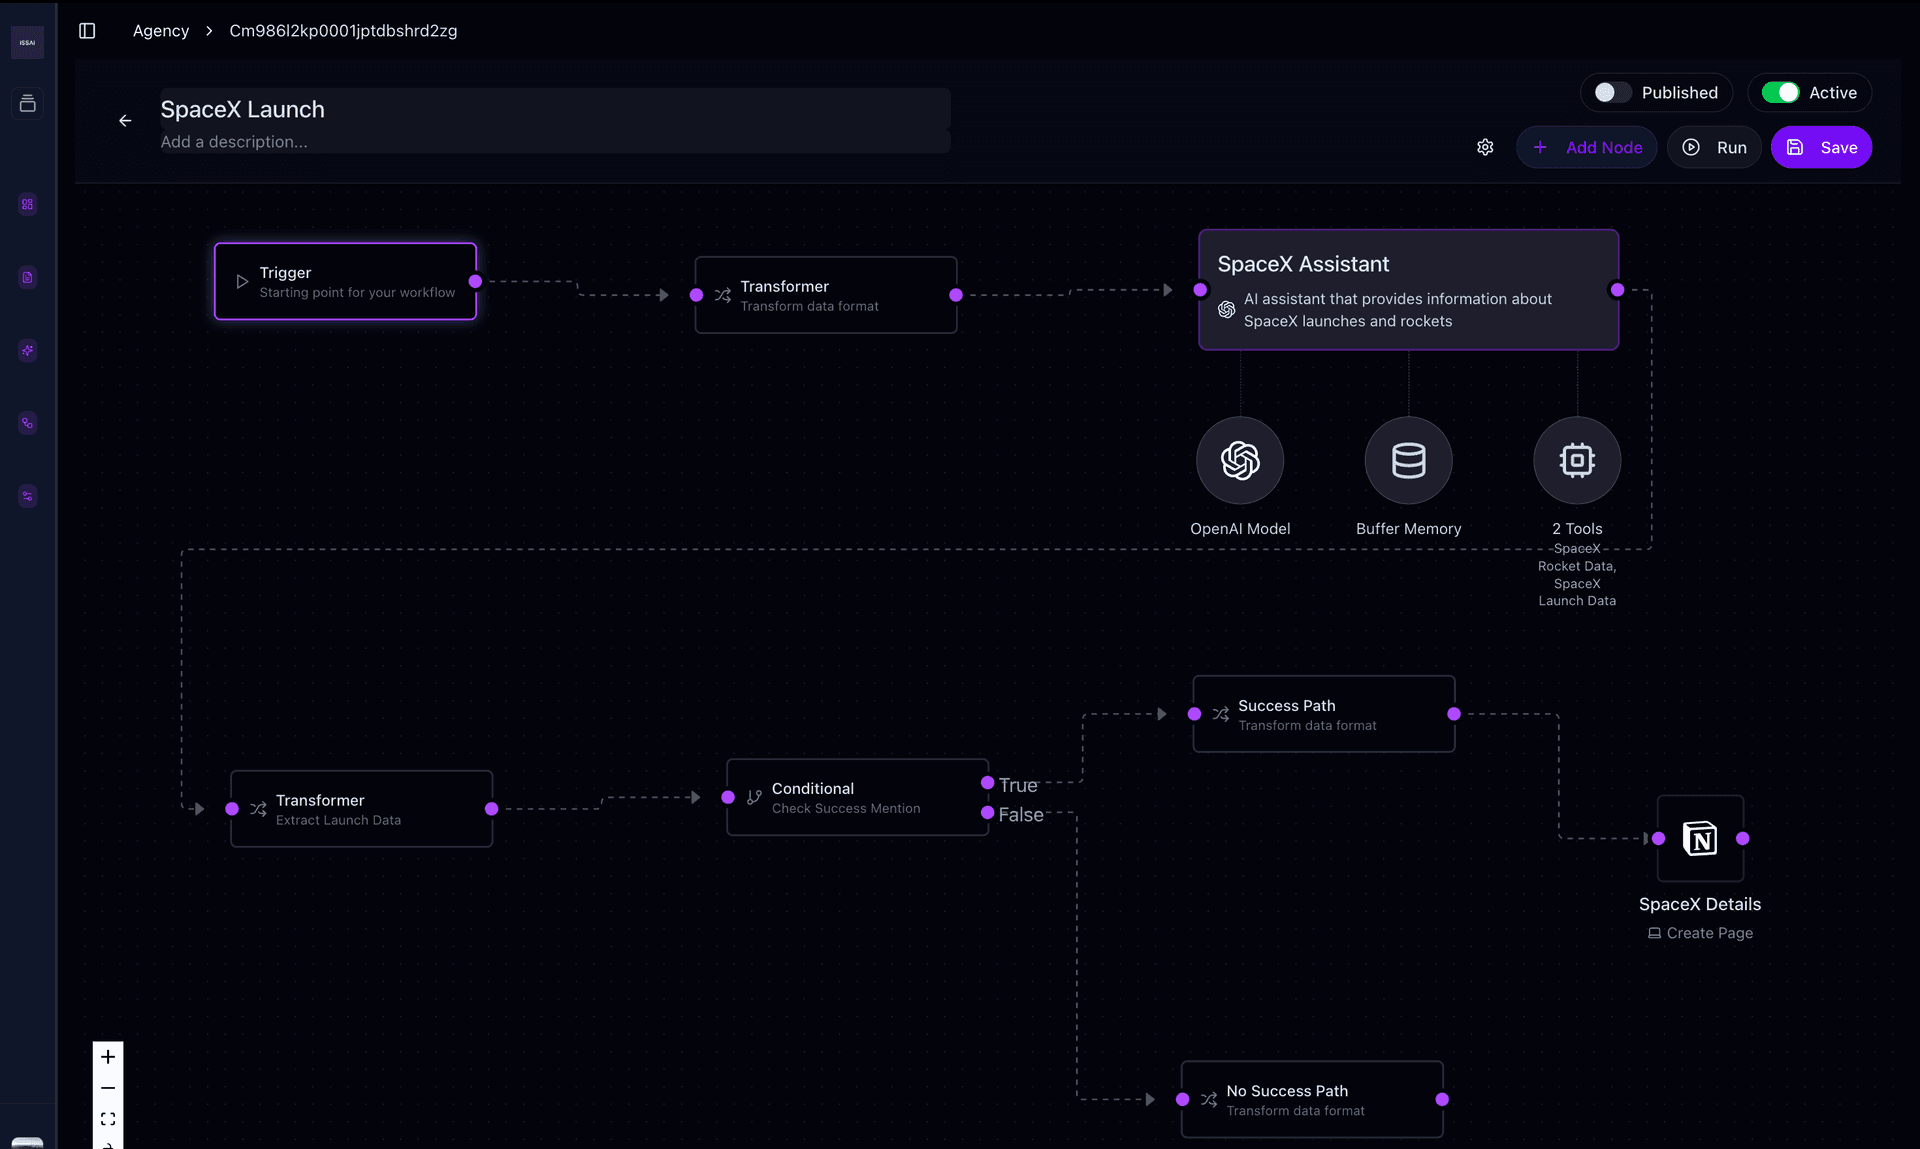Click the Notion SpaceX Details node
The width and height of the screenshot is (1920, 1149).
pos(1700,838)
